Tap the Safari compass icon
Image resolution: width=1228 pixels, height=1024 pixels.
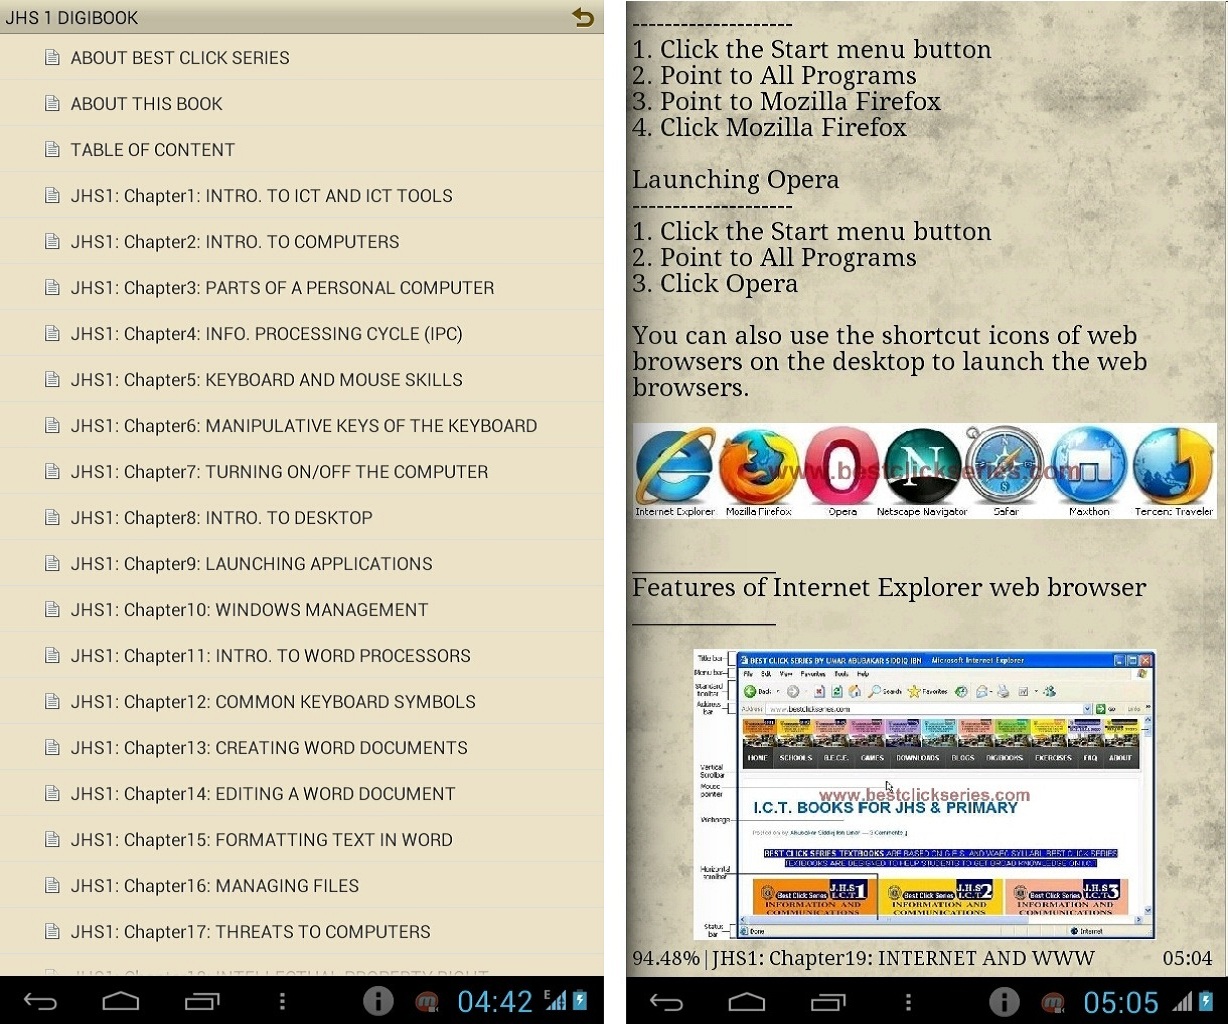(x=1005, y=466)
